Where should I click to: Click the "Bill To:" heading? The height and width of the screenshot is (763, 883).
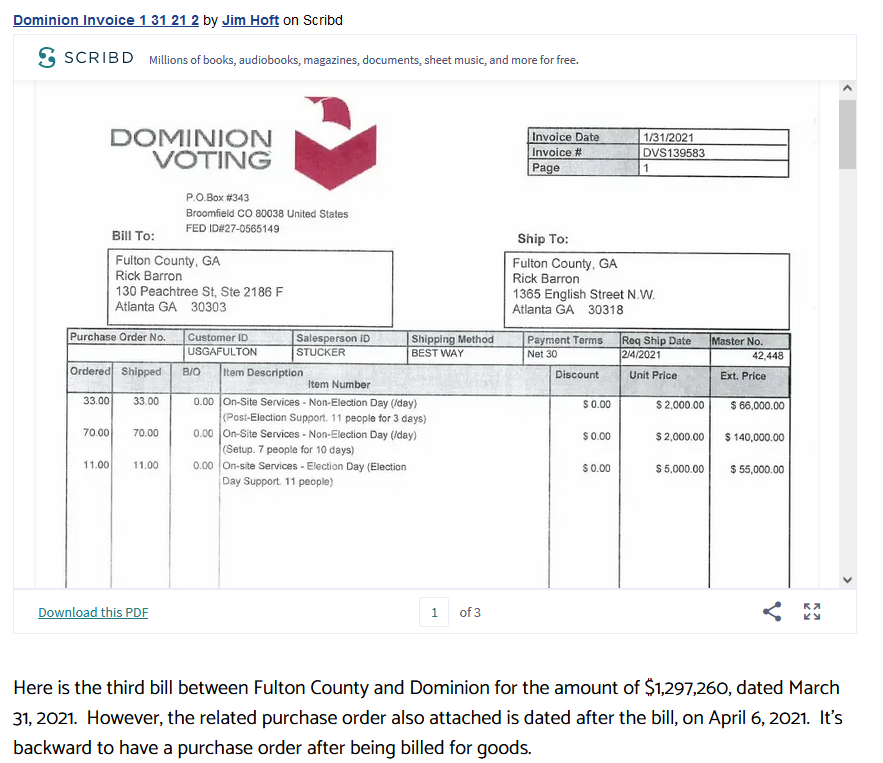[x=133, y=236]
